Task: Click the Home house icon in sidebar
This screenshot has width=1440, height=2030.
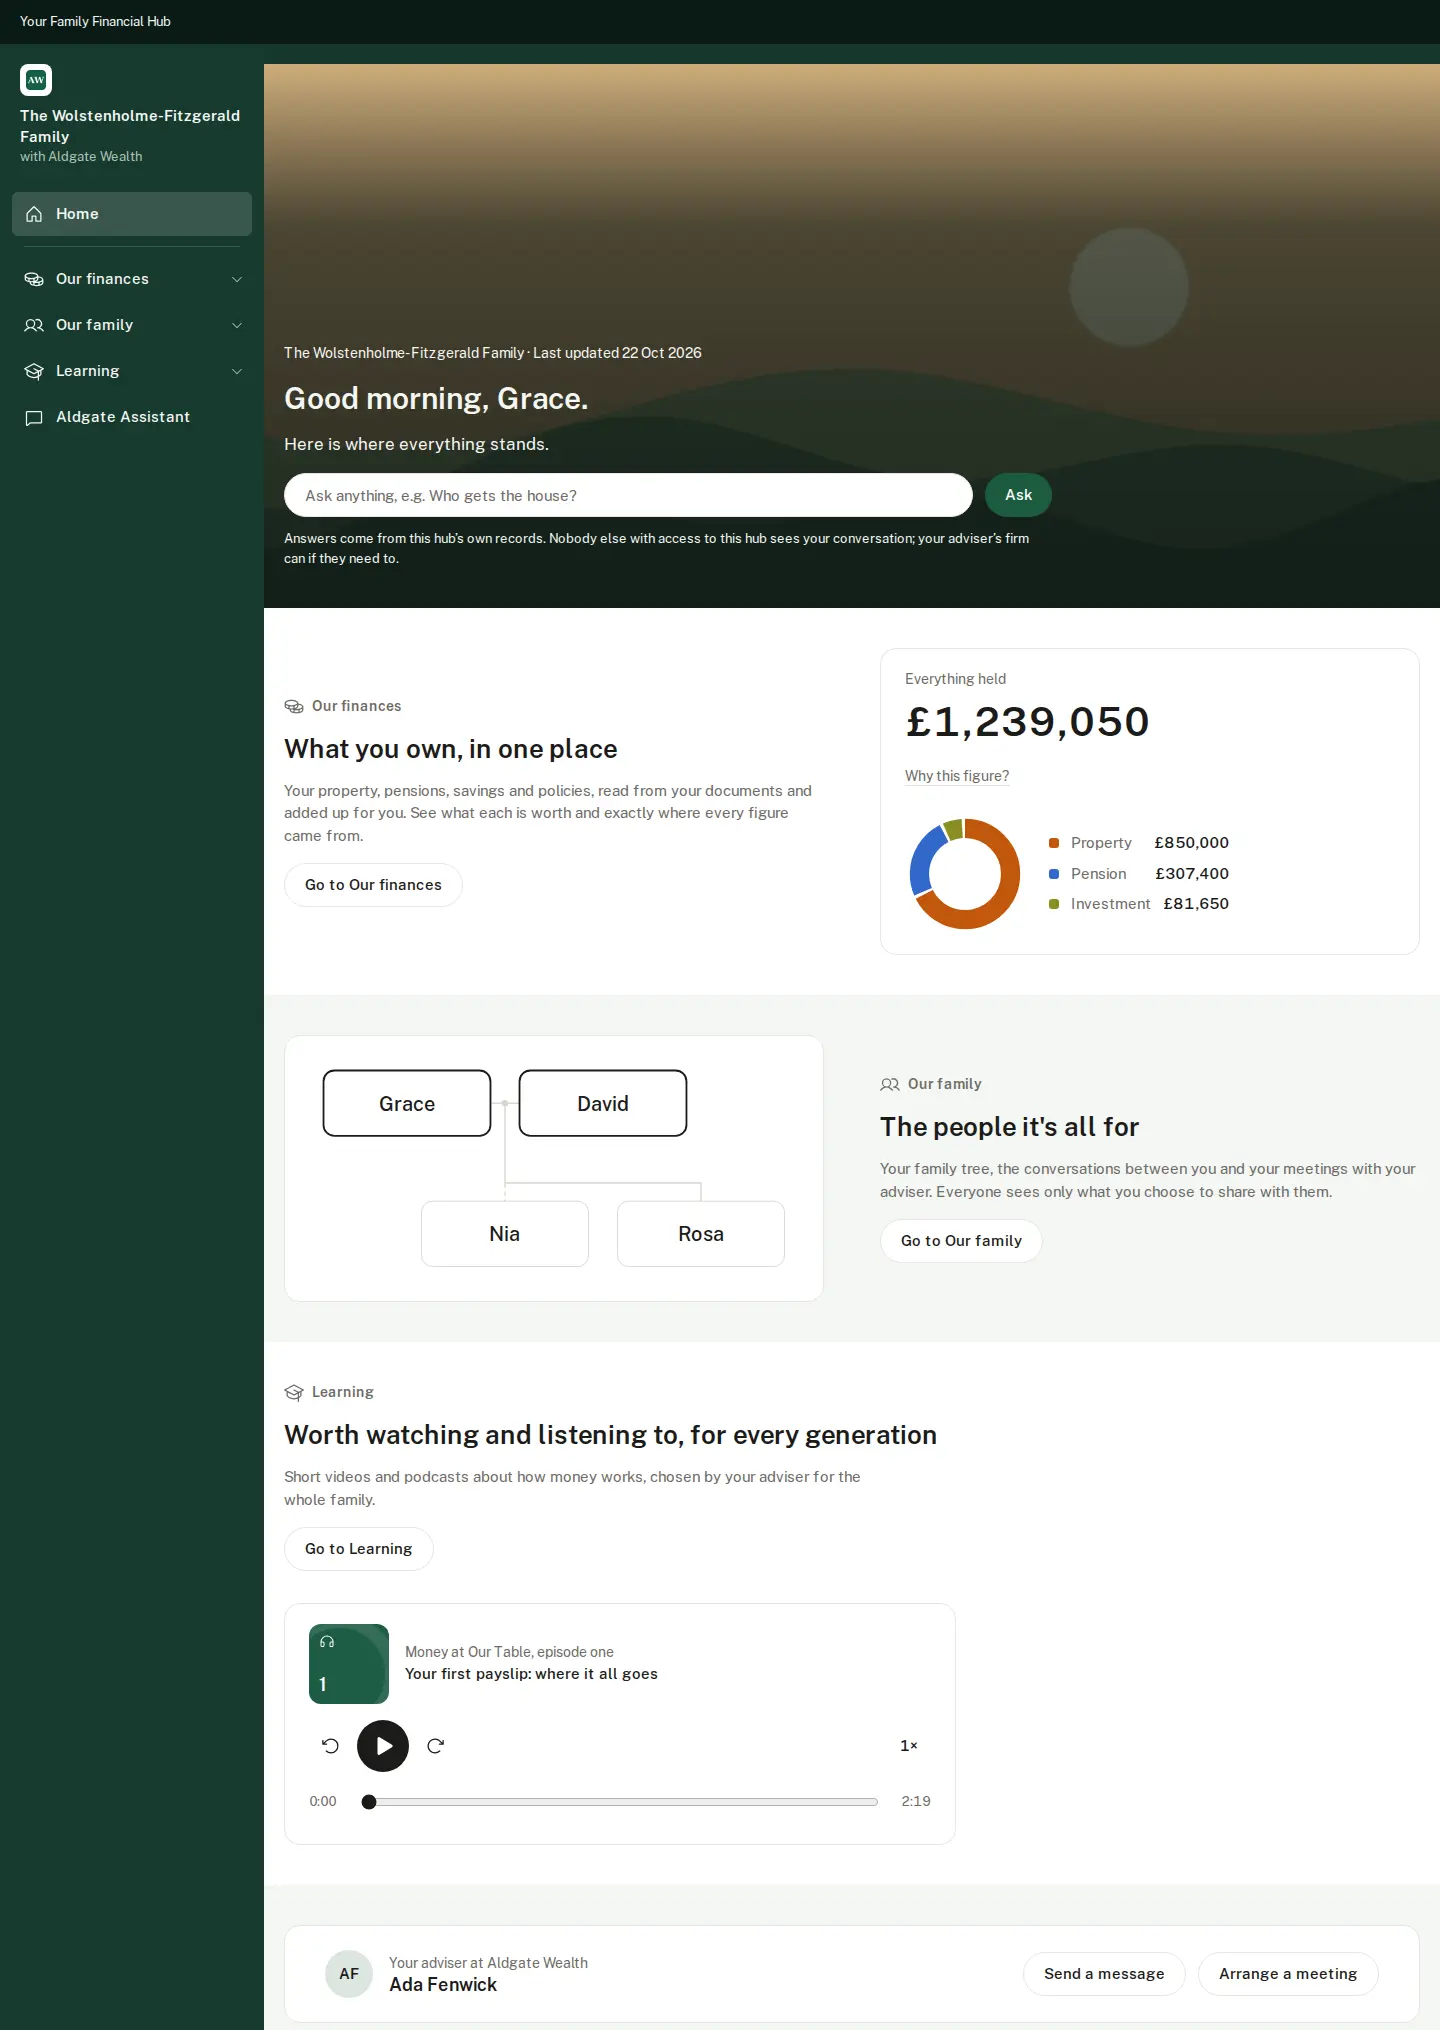Action: click(34, 214)
